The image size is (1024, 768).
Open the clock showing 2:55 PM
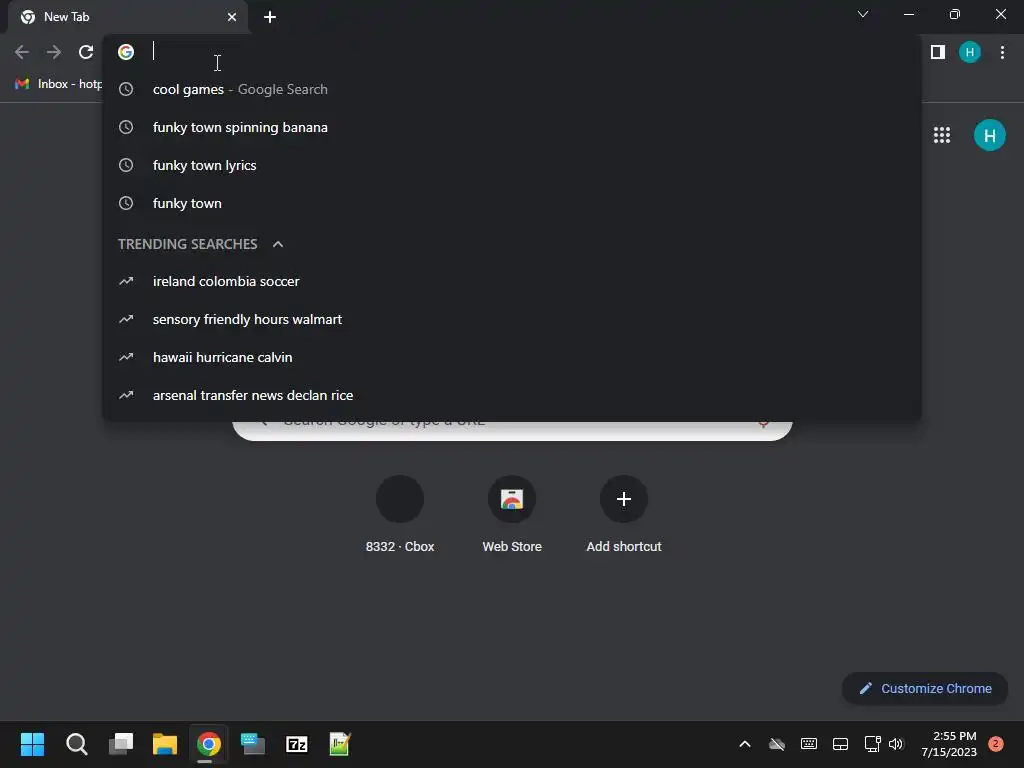pos(949,744)
